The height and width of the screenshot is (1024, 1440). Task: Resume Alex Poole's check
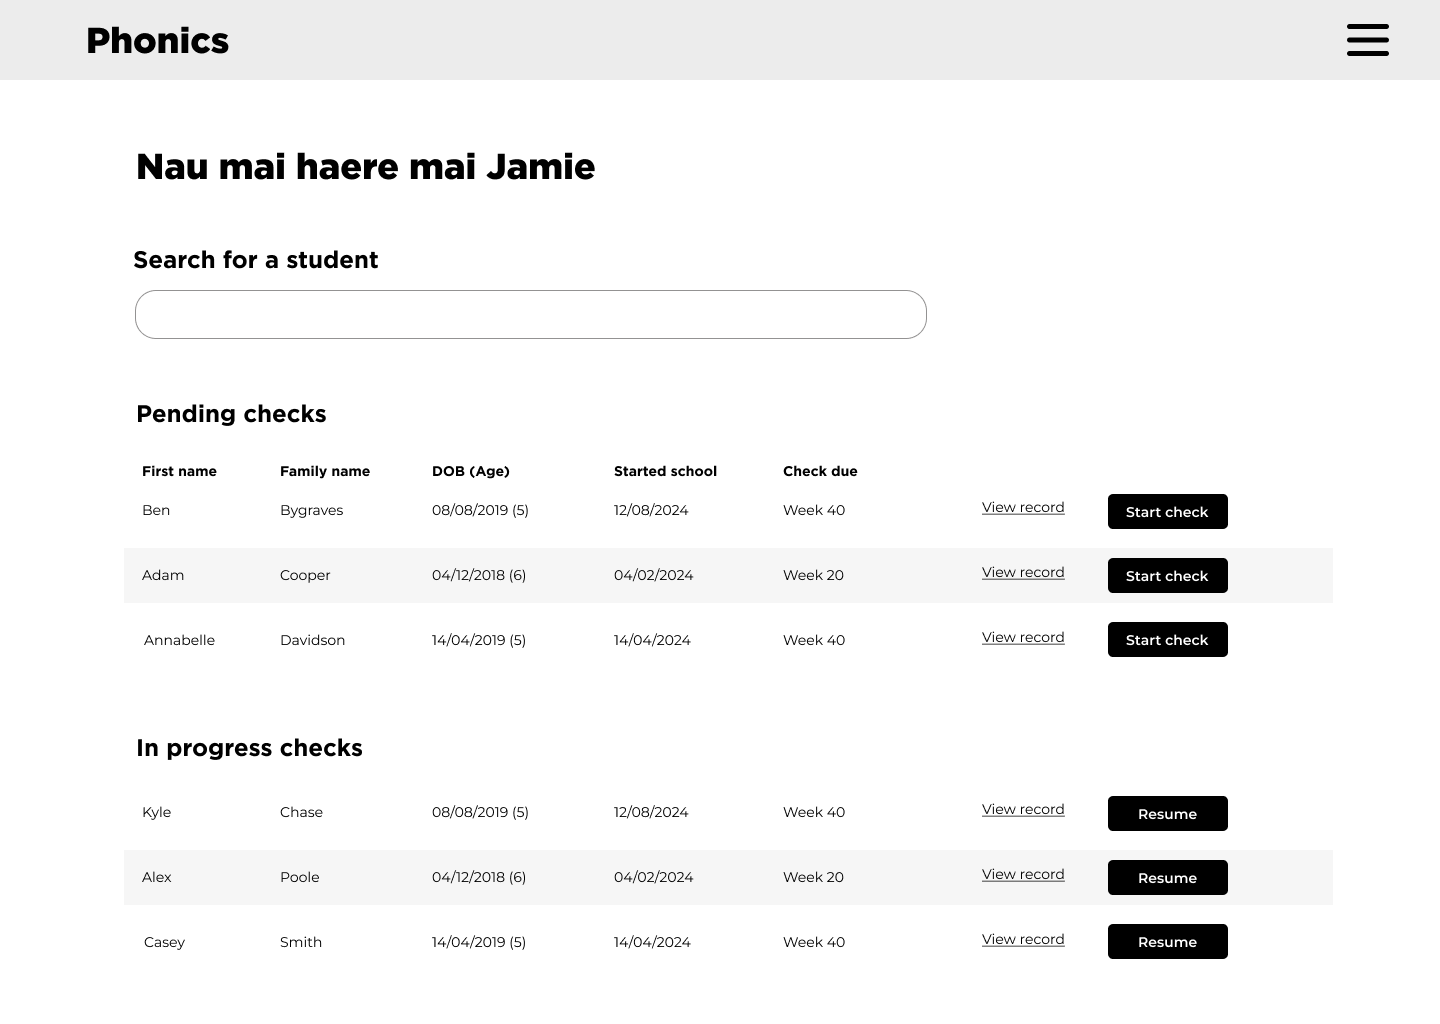pyautogui.click(x=1167, y=878)
